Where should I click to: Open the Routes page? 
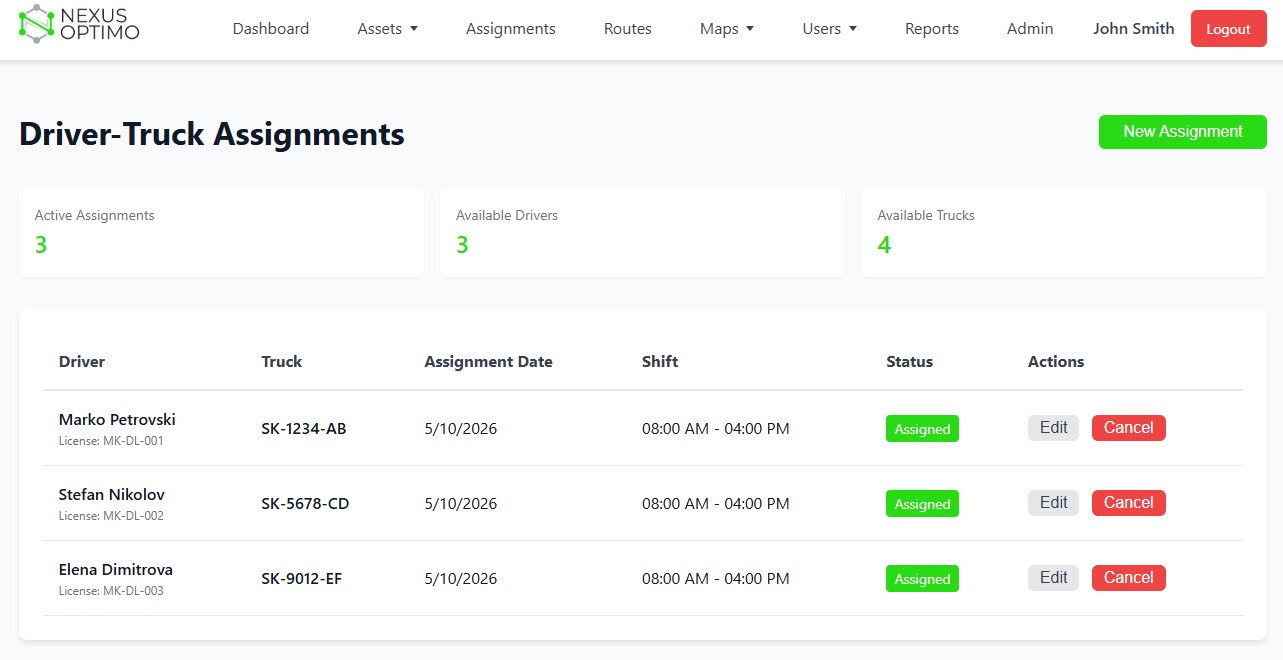coord(628,29)
